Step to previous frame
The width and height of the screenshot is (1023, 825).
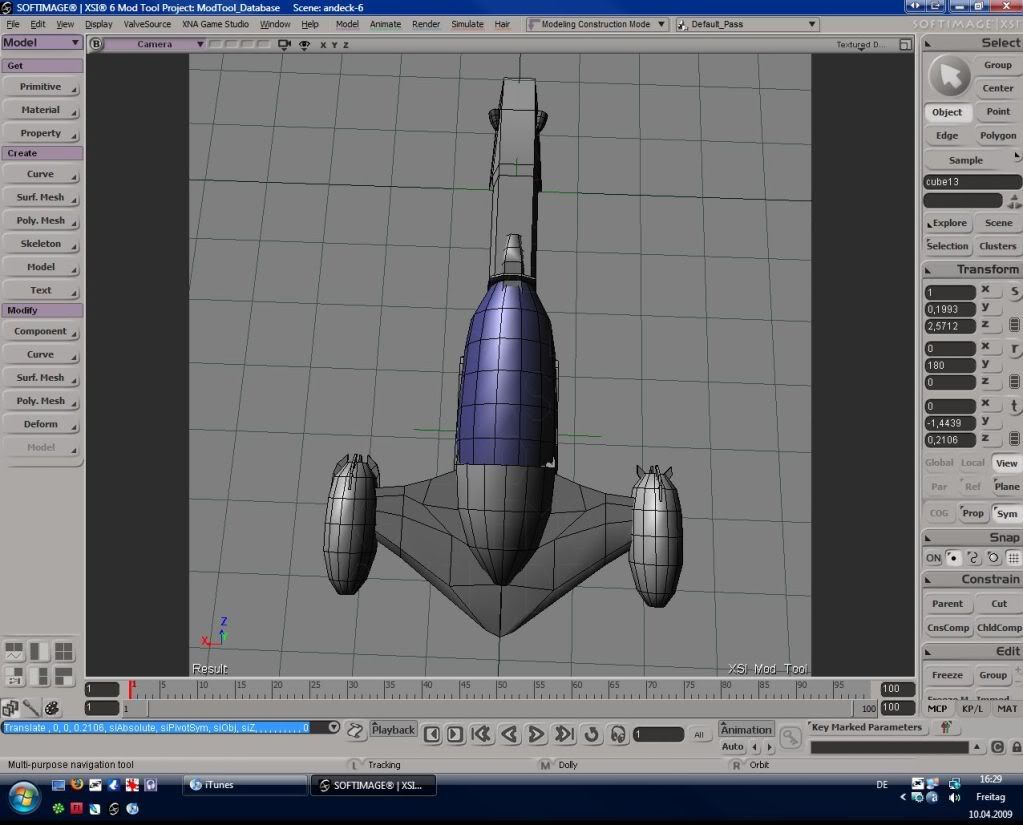coord(432,734)
